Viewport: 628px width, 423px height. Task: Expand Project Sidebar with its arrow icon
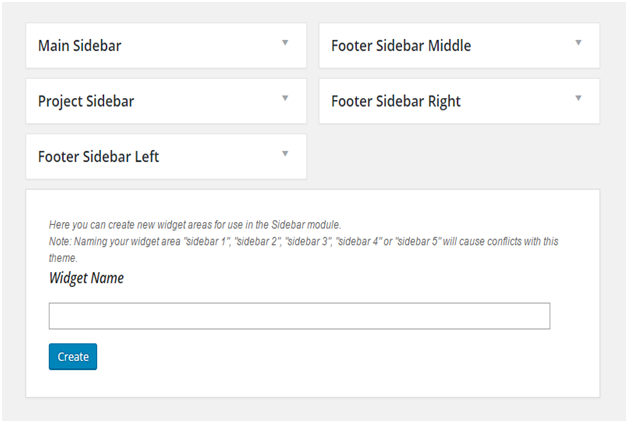[285, 98]
